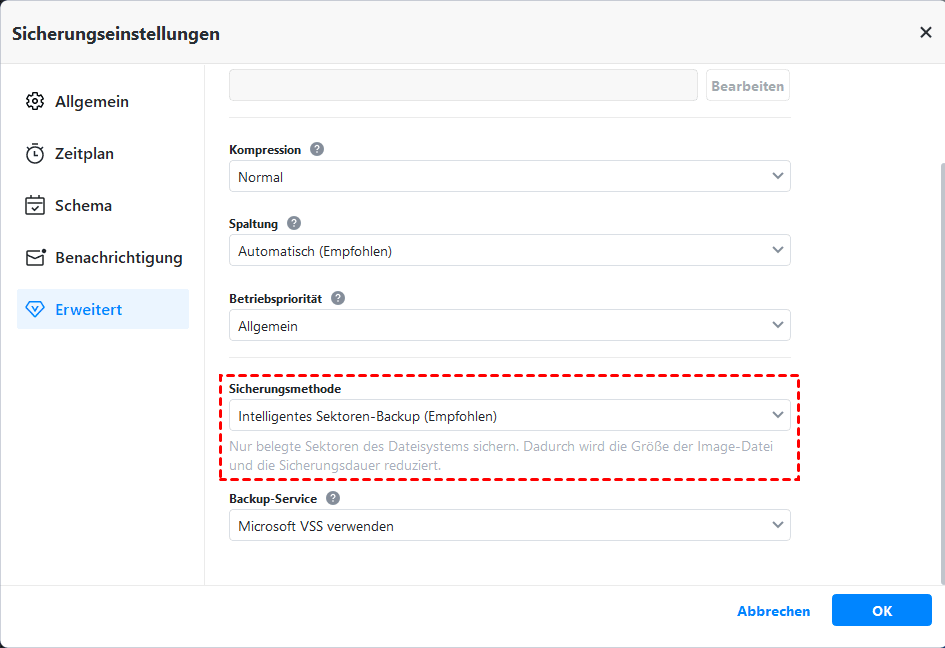Expand the Spaltung dropdown
The height and width of the screenshot is (648, 945).
click(509, 251)
